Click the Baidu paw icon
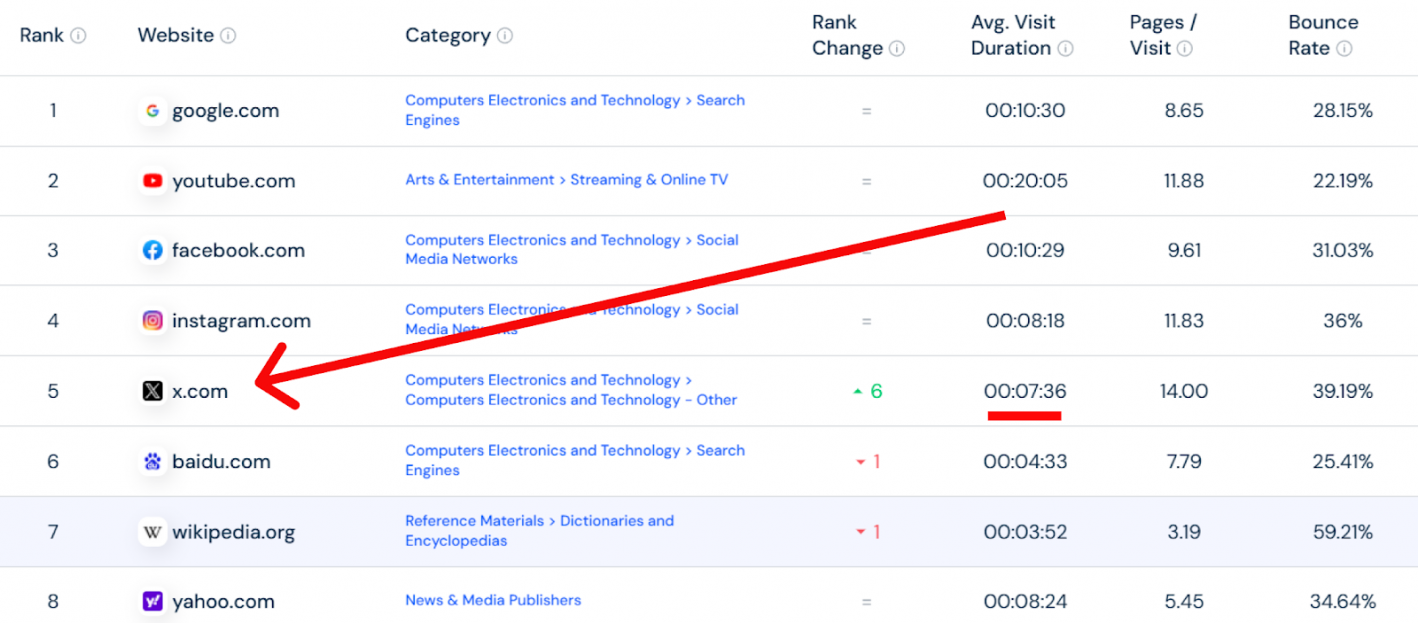Screen dimensions: 1418x623 [x=152, y=461]
